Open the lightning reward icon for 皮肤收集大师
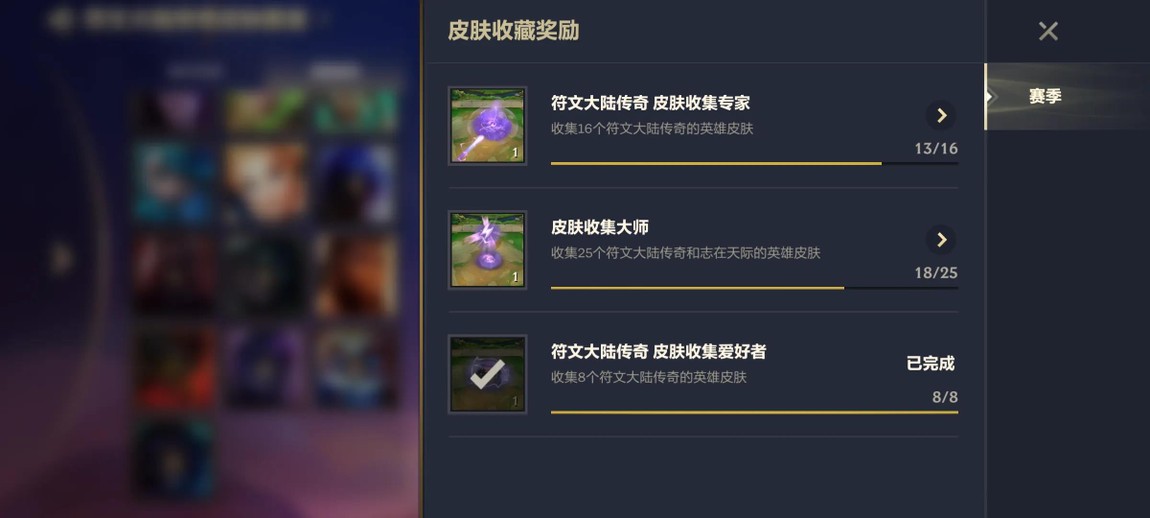Image resolution: width=1150 pixels, height=518 pixels. [x=488, y=249]
